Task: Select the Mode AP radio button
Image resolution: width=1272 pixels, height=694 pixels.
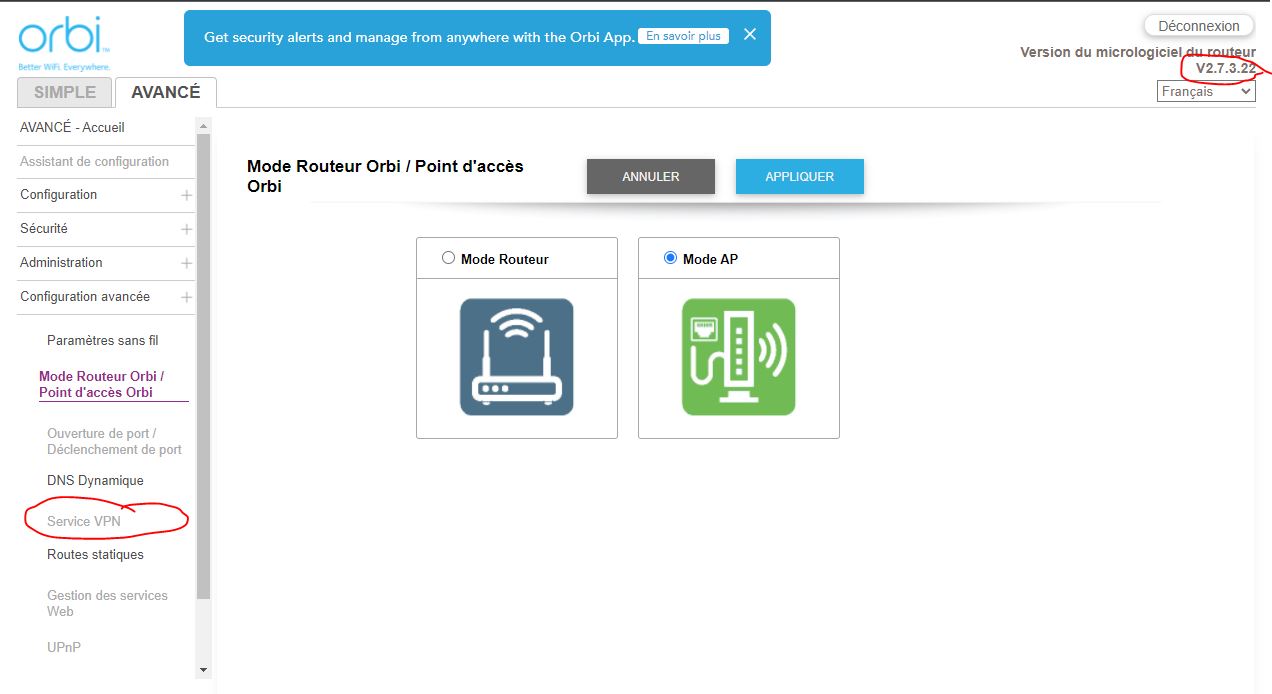Action: click(x=670, y=258)
